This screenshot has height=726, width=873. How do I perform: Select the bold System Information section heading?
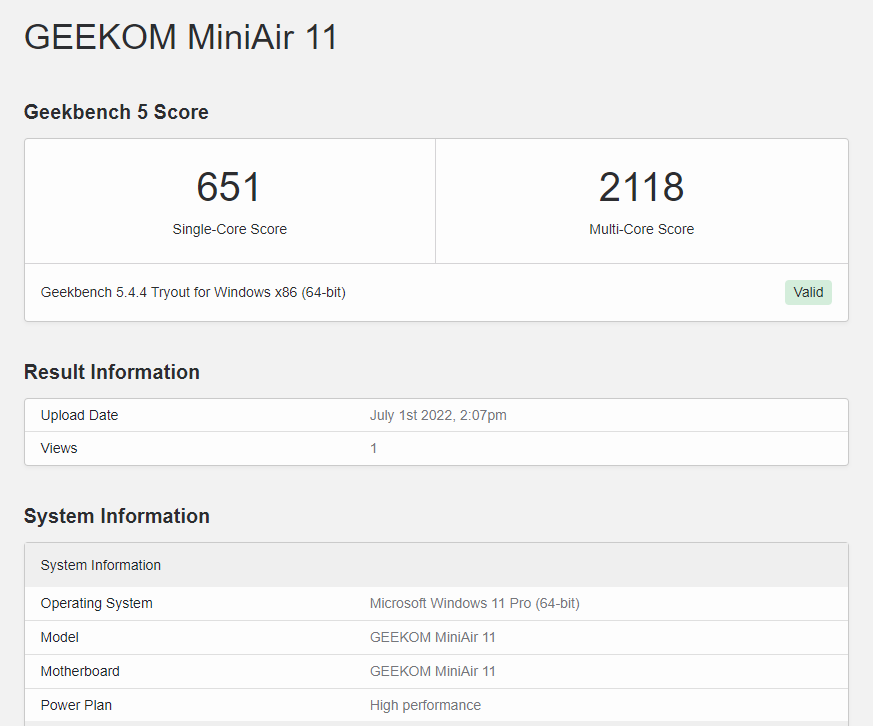coord(116,516)
